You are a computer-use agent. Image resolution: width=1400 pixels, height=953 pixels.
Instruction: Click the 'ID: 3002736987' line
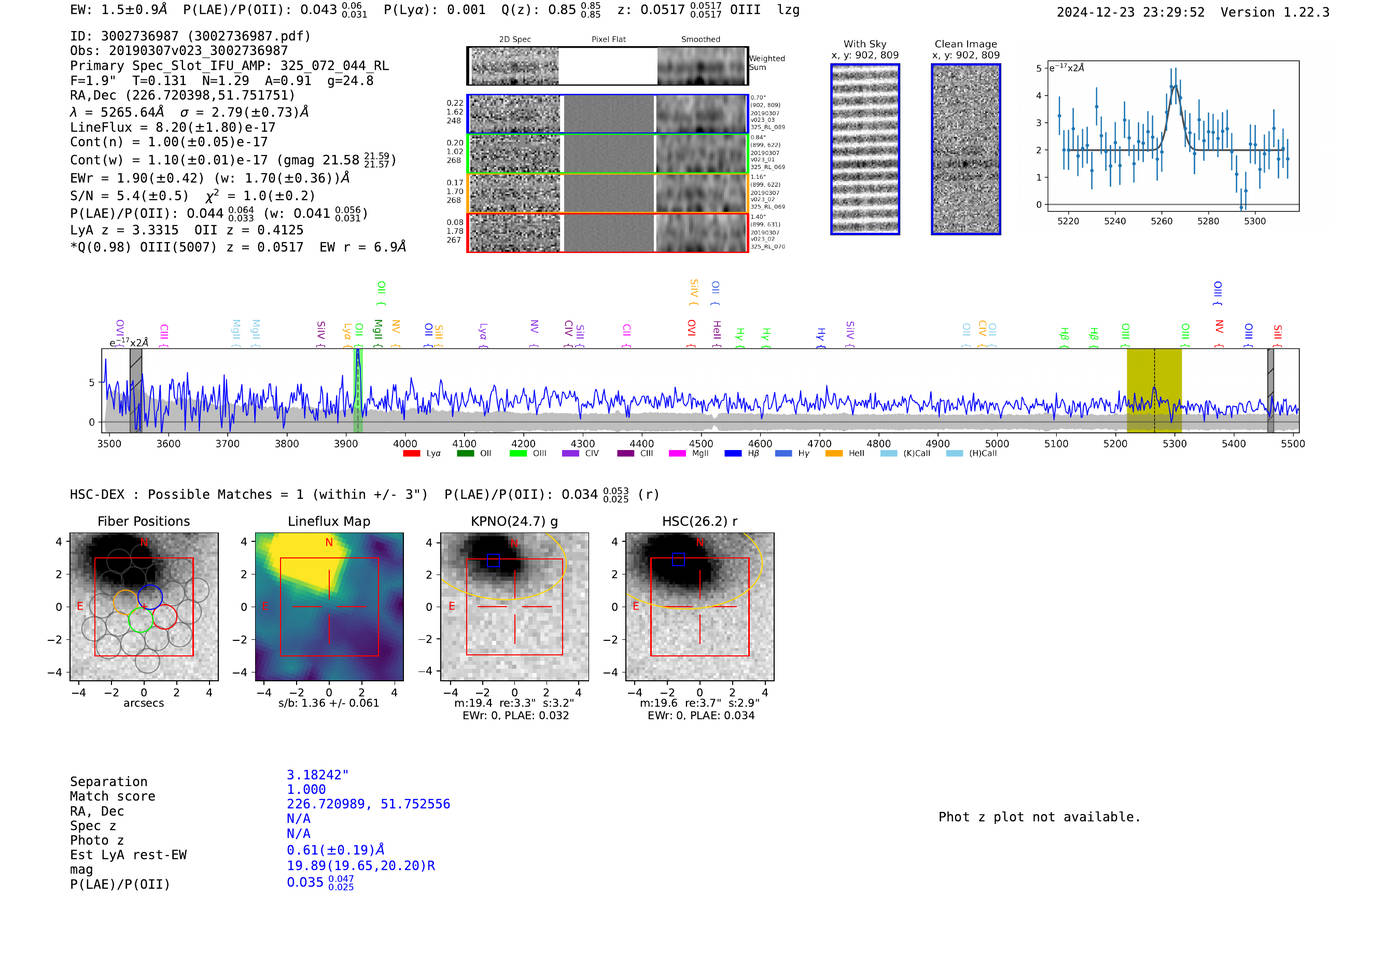pyautogui.click(x=190, y=36)
